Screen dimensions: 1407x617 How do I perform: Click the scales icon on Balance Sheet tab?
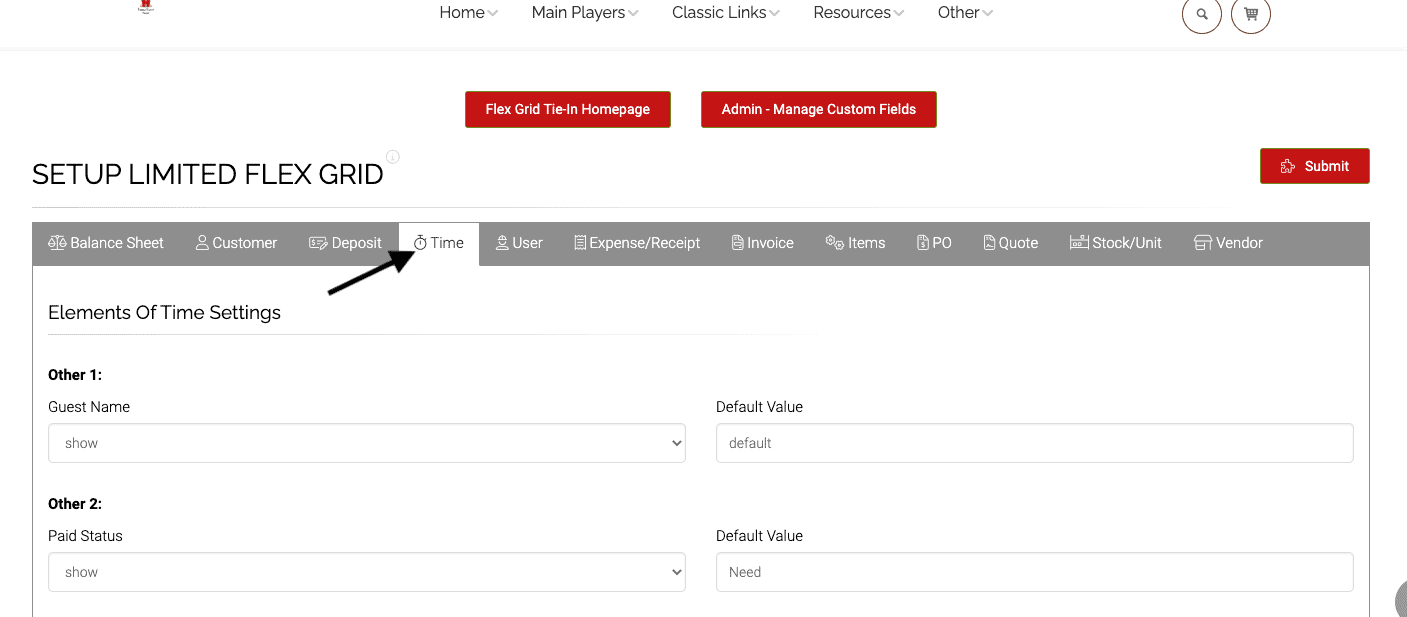58,243
